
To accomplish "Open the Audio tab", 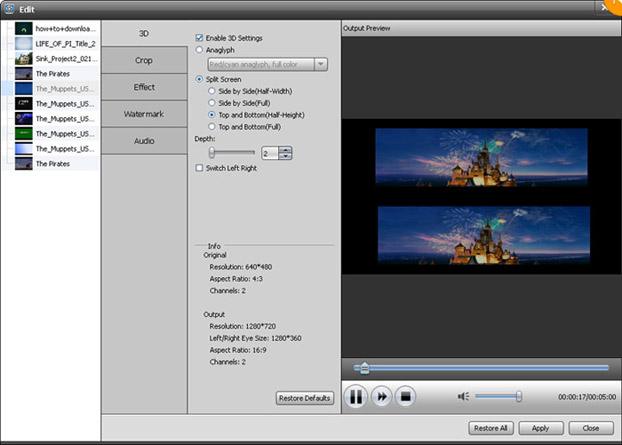I will tap(144, 141).
